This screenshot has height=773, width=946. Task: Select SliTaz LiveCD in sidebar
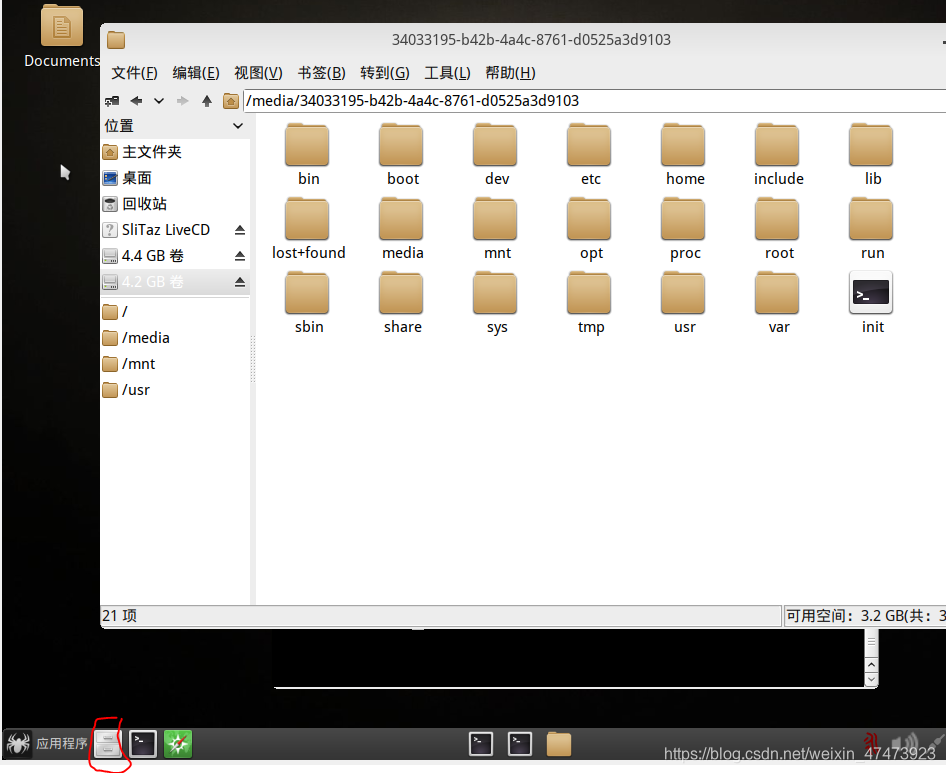coord(166,230)
